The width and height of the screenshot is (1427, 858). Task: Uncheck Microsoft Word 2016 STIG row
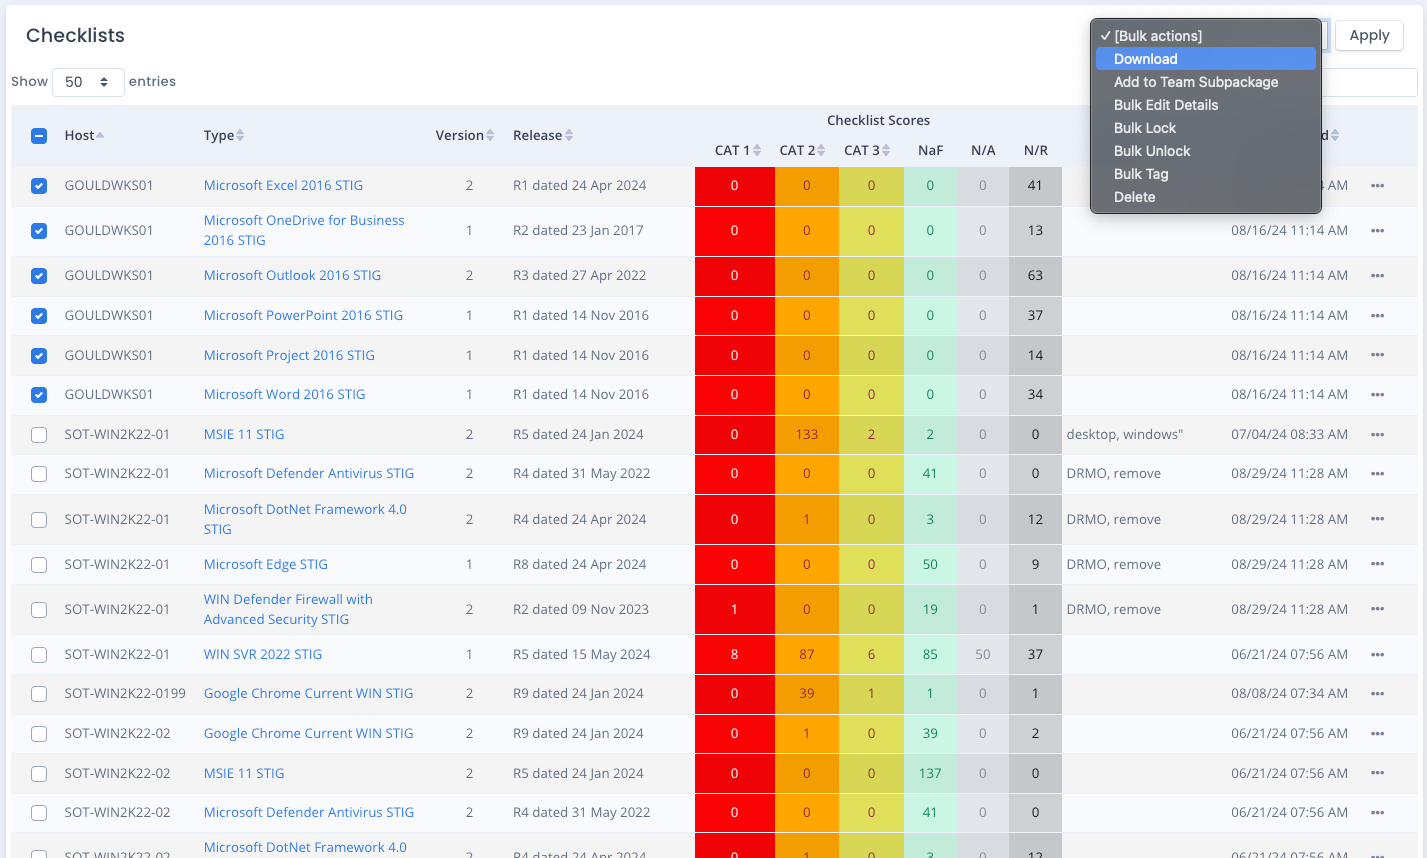point(39,395)
